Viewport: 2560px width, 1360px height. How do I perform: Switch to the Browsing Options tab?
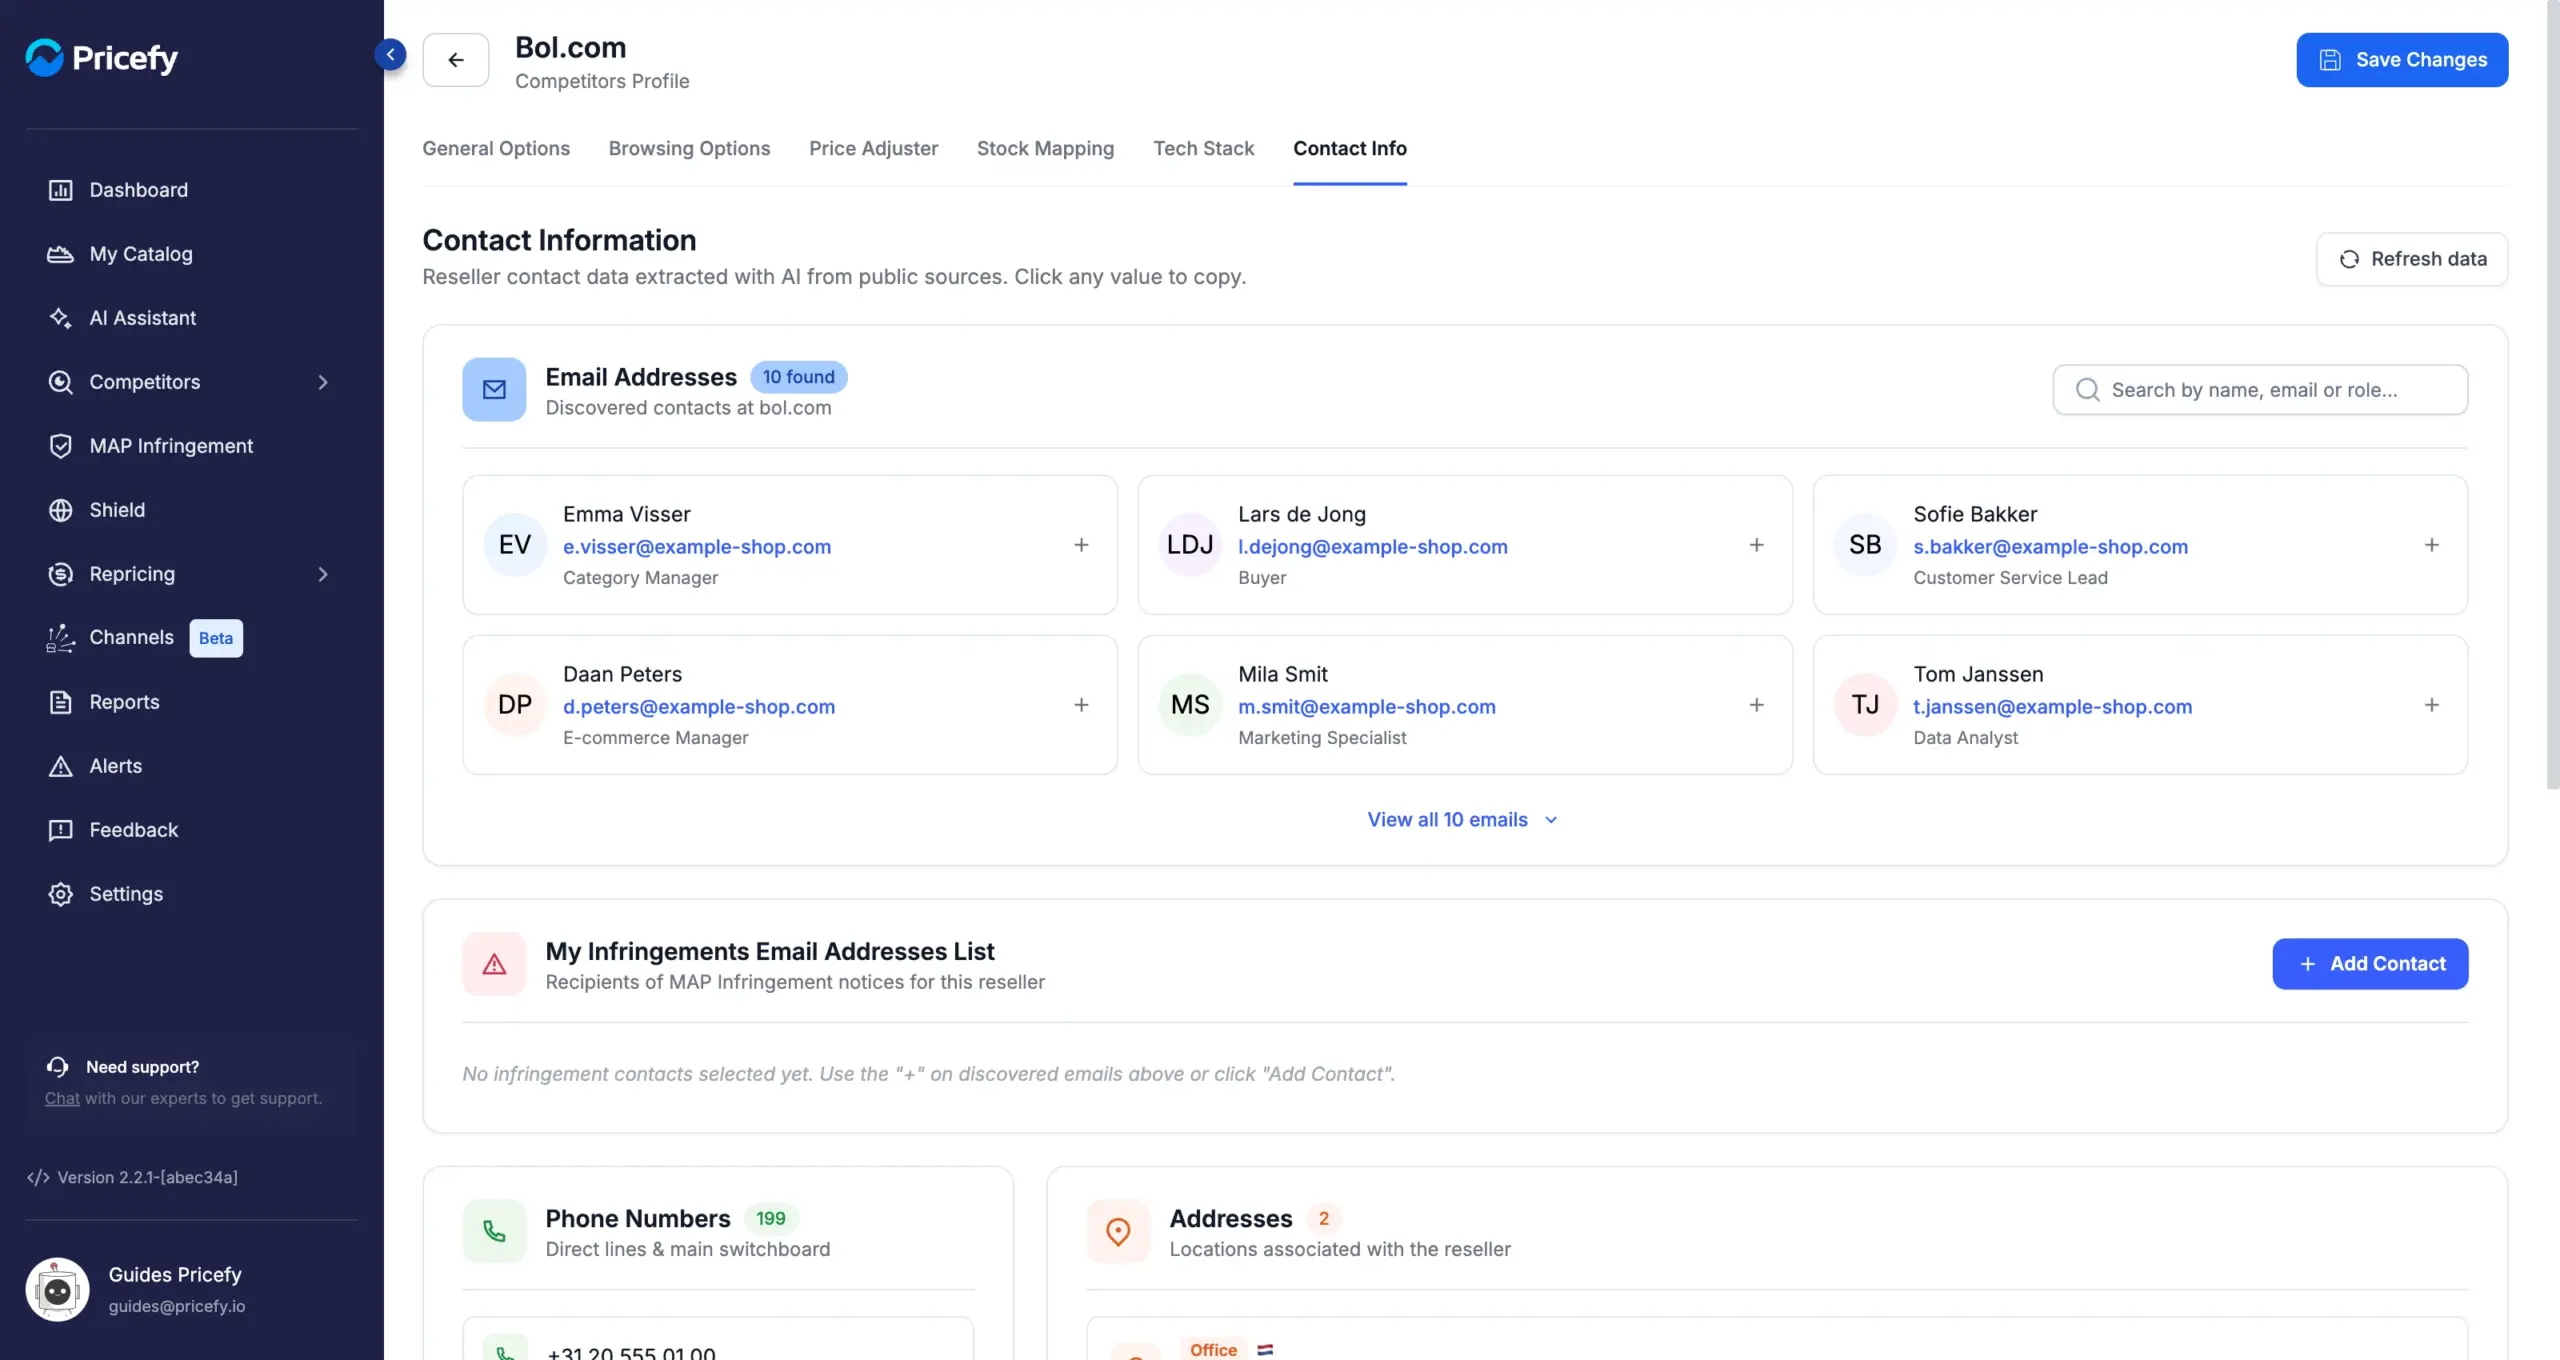tap(689, 148)
